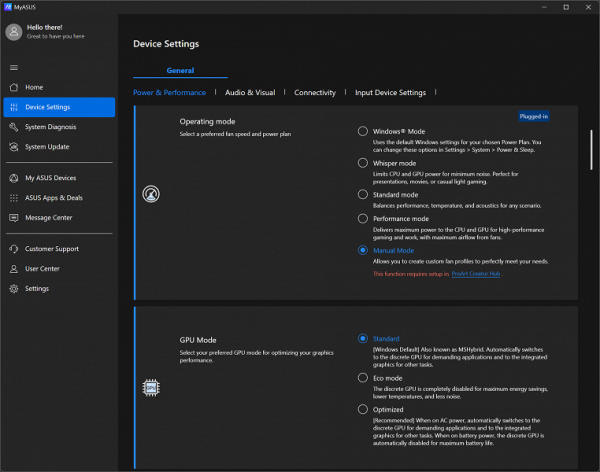Click the Customer Support headset icon
This screenshot has width=600, height=472.
pos(13,249)
